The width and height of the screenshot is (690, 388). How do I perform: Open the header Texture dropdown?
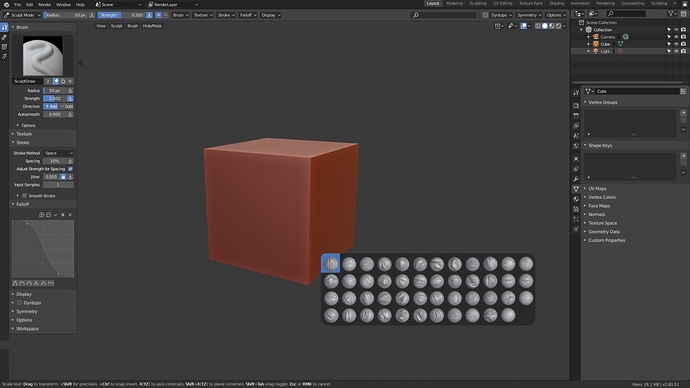[203, 15]
